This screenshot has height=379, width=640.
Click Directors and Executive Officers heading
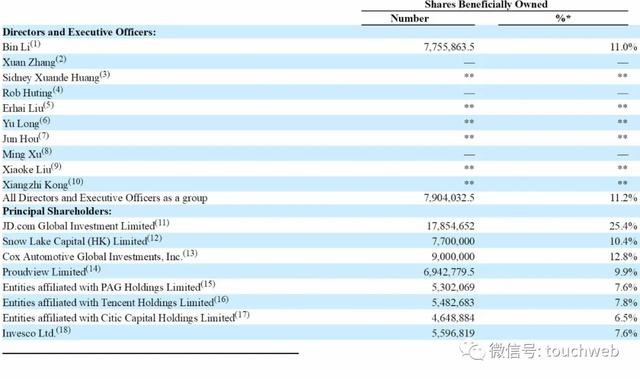tap(79, 32)
